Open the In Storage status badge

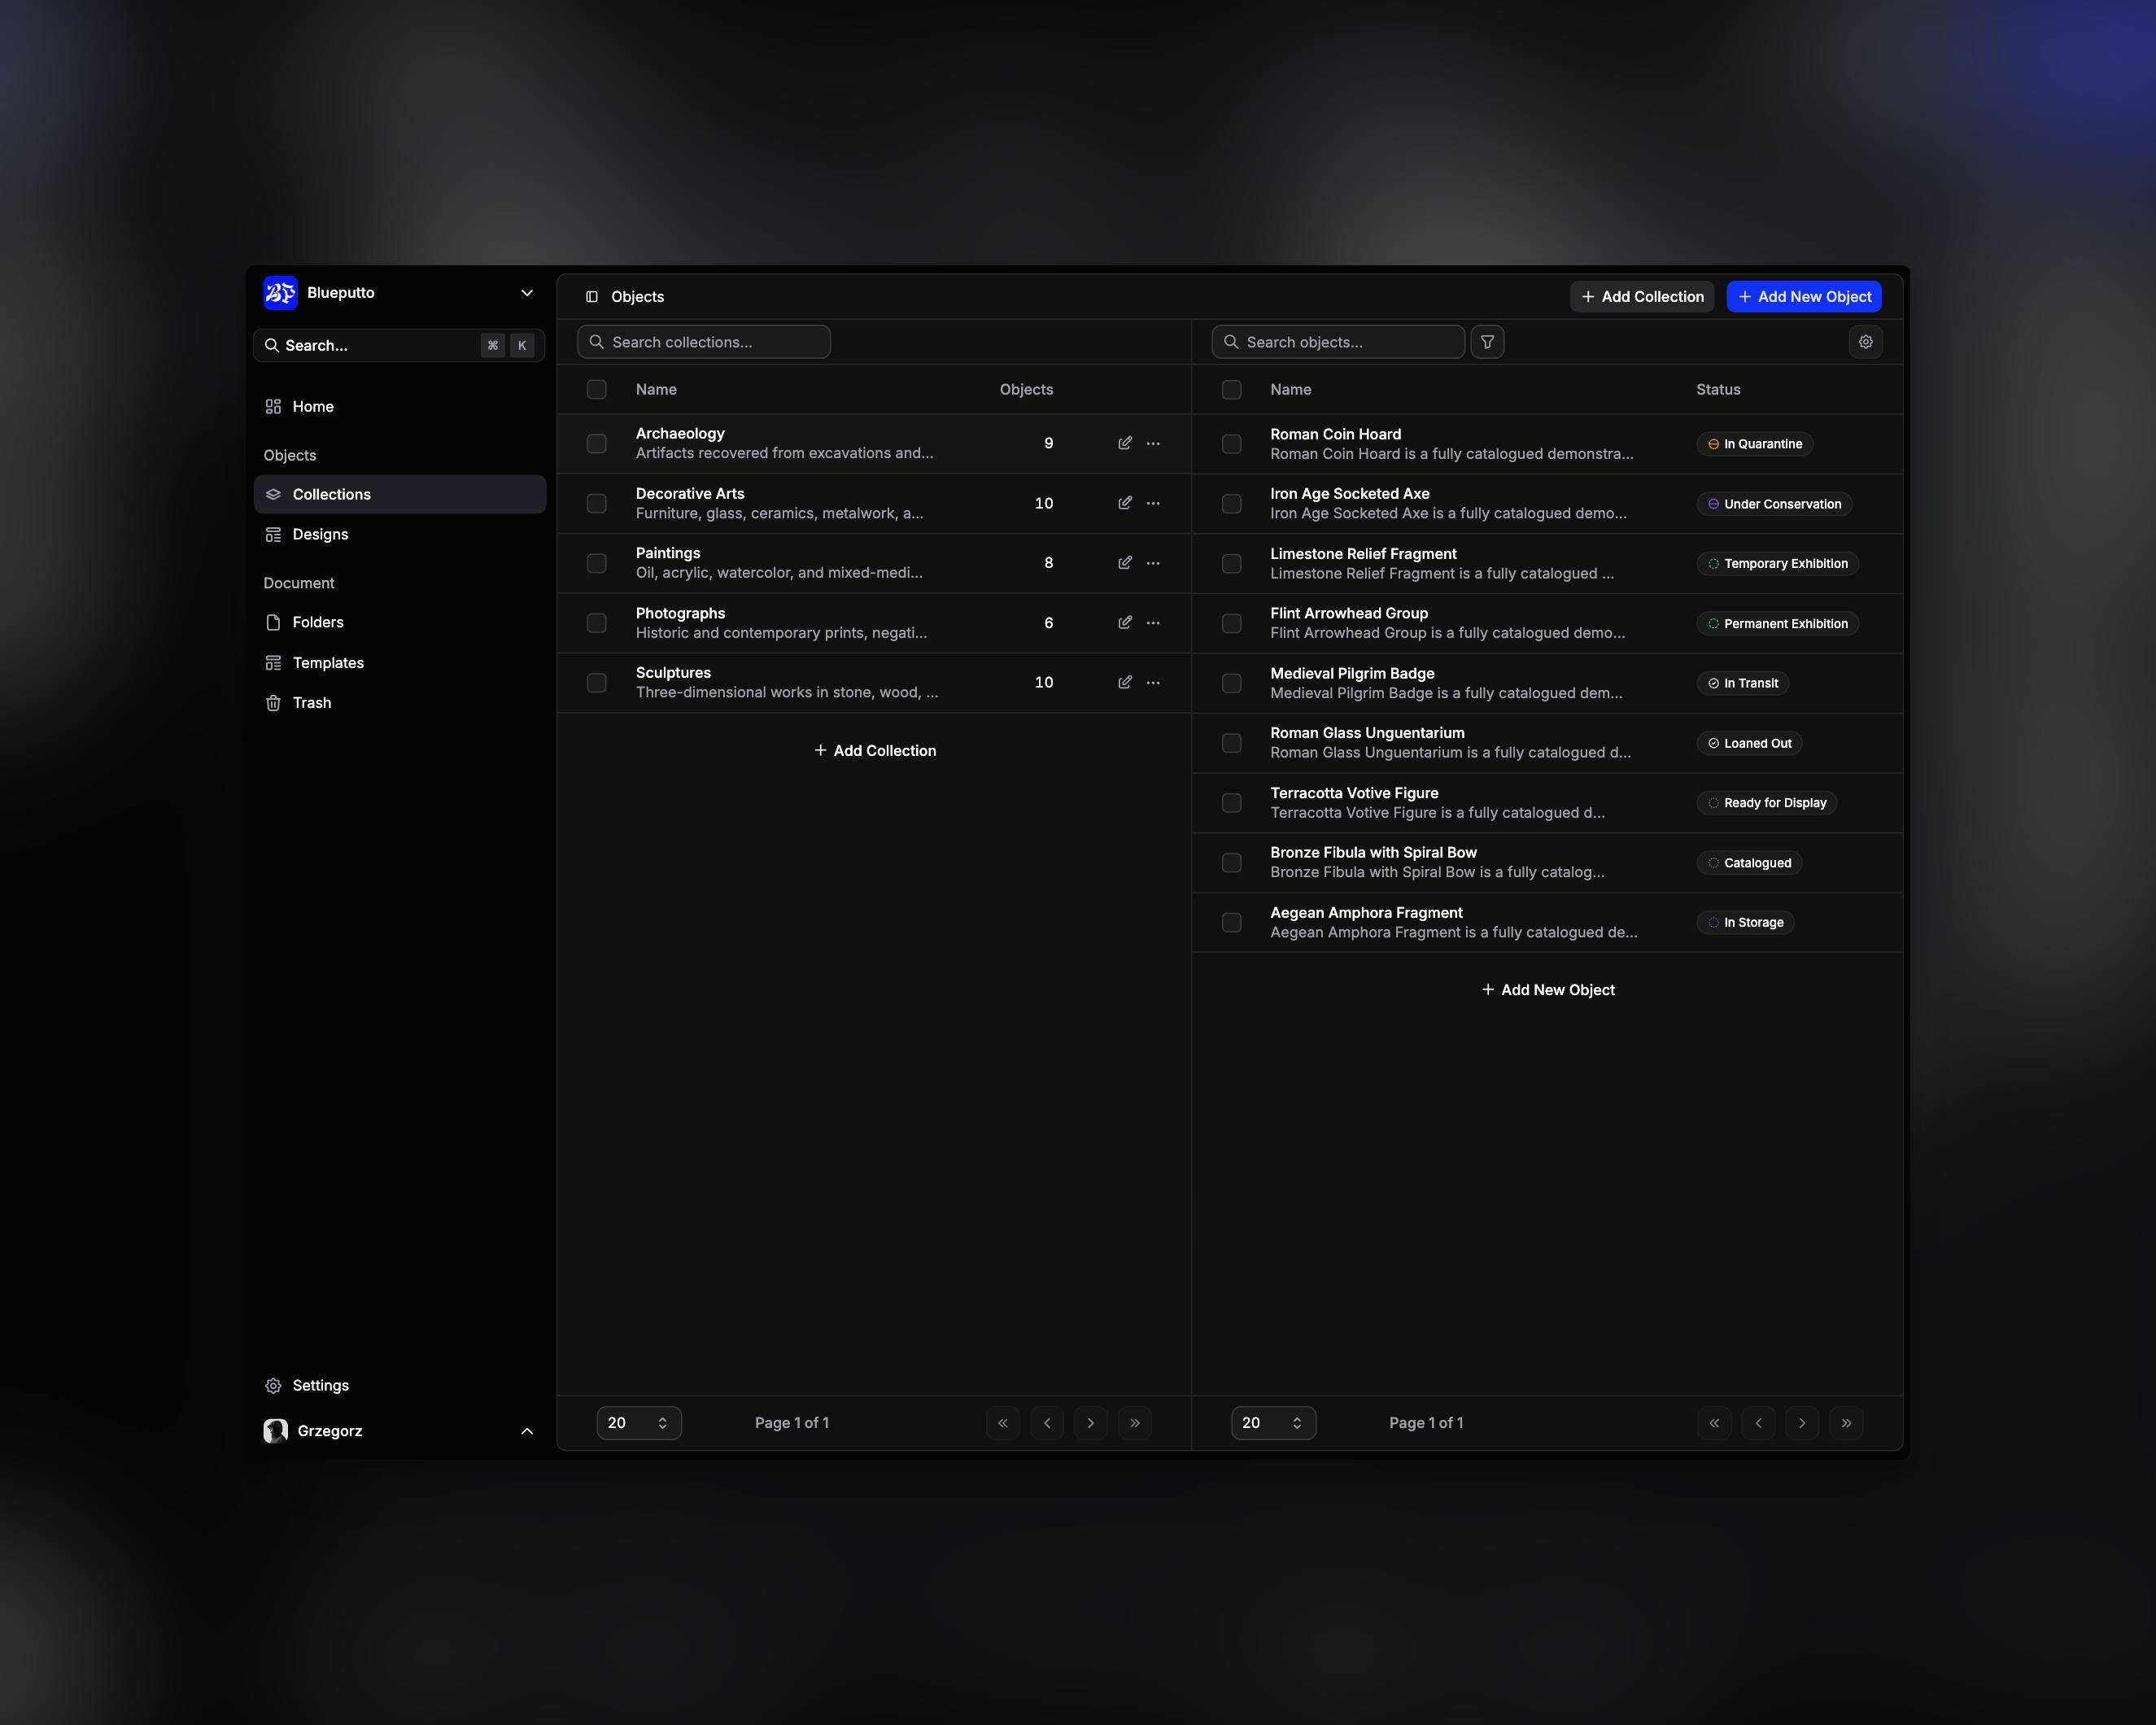(x=1745, y=922)
